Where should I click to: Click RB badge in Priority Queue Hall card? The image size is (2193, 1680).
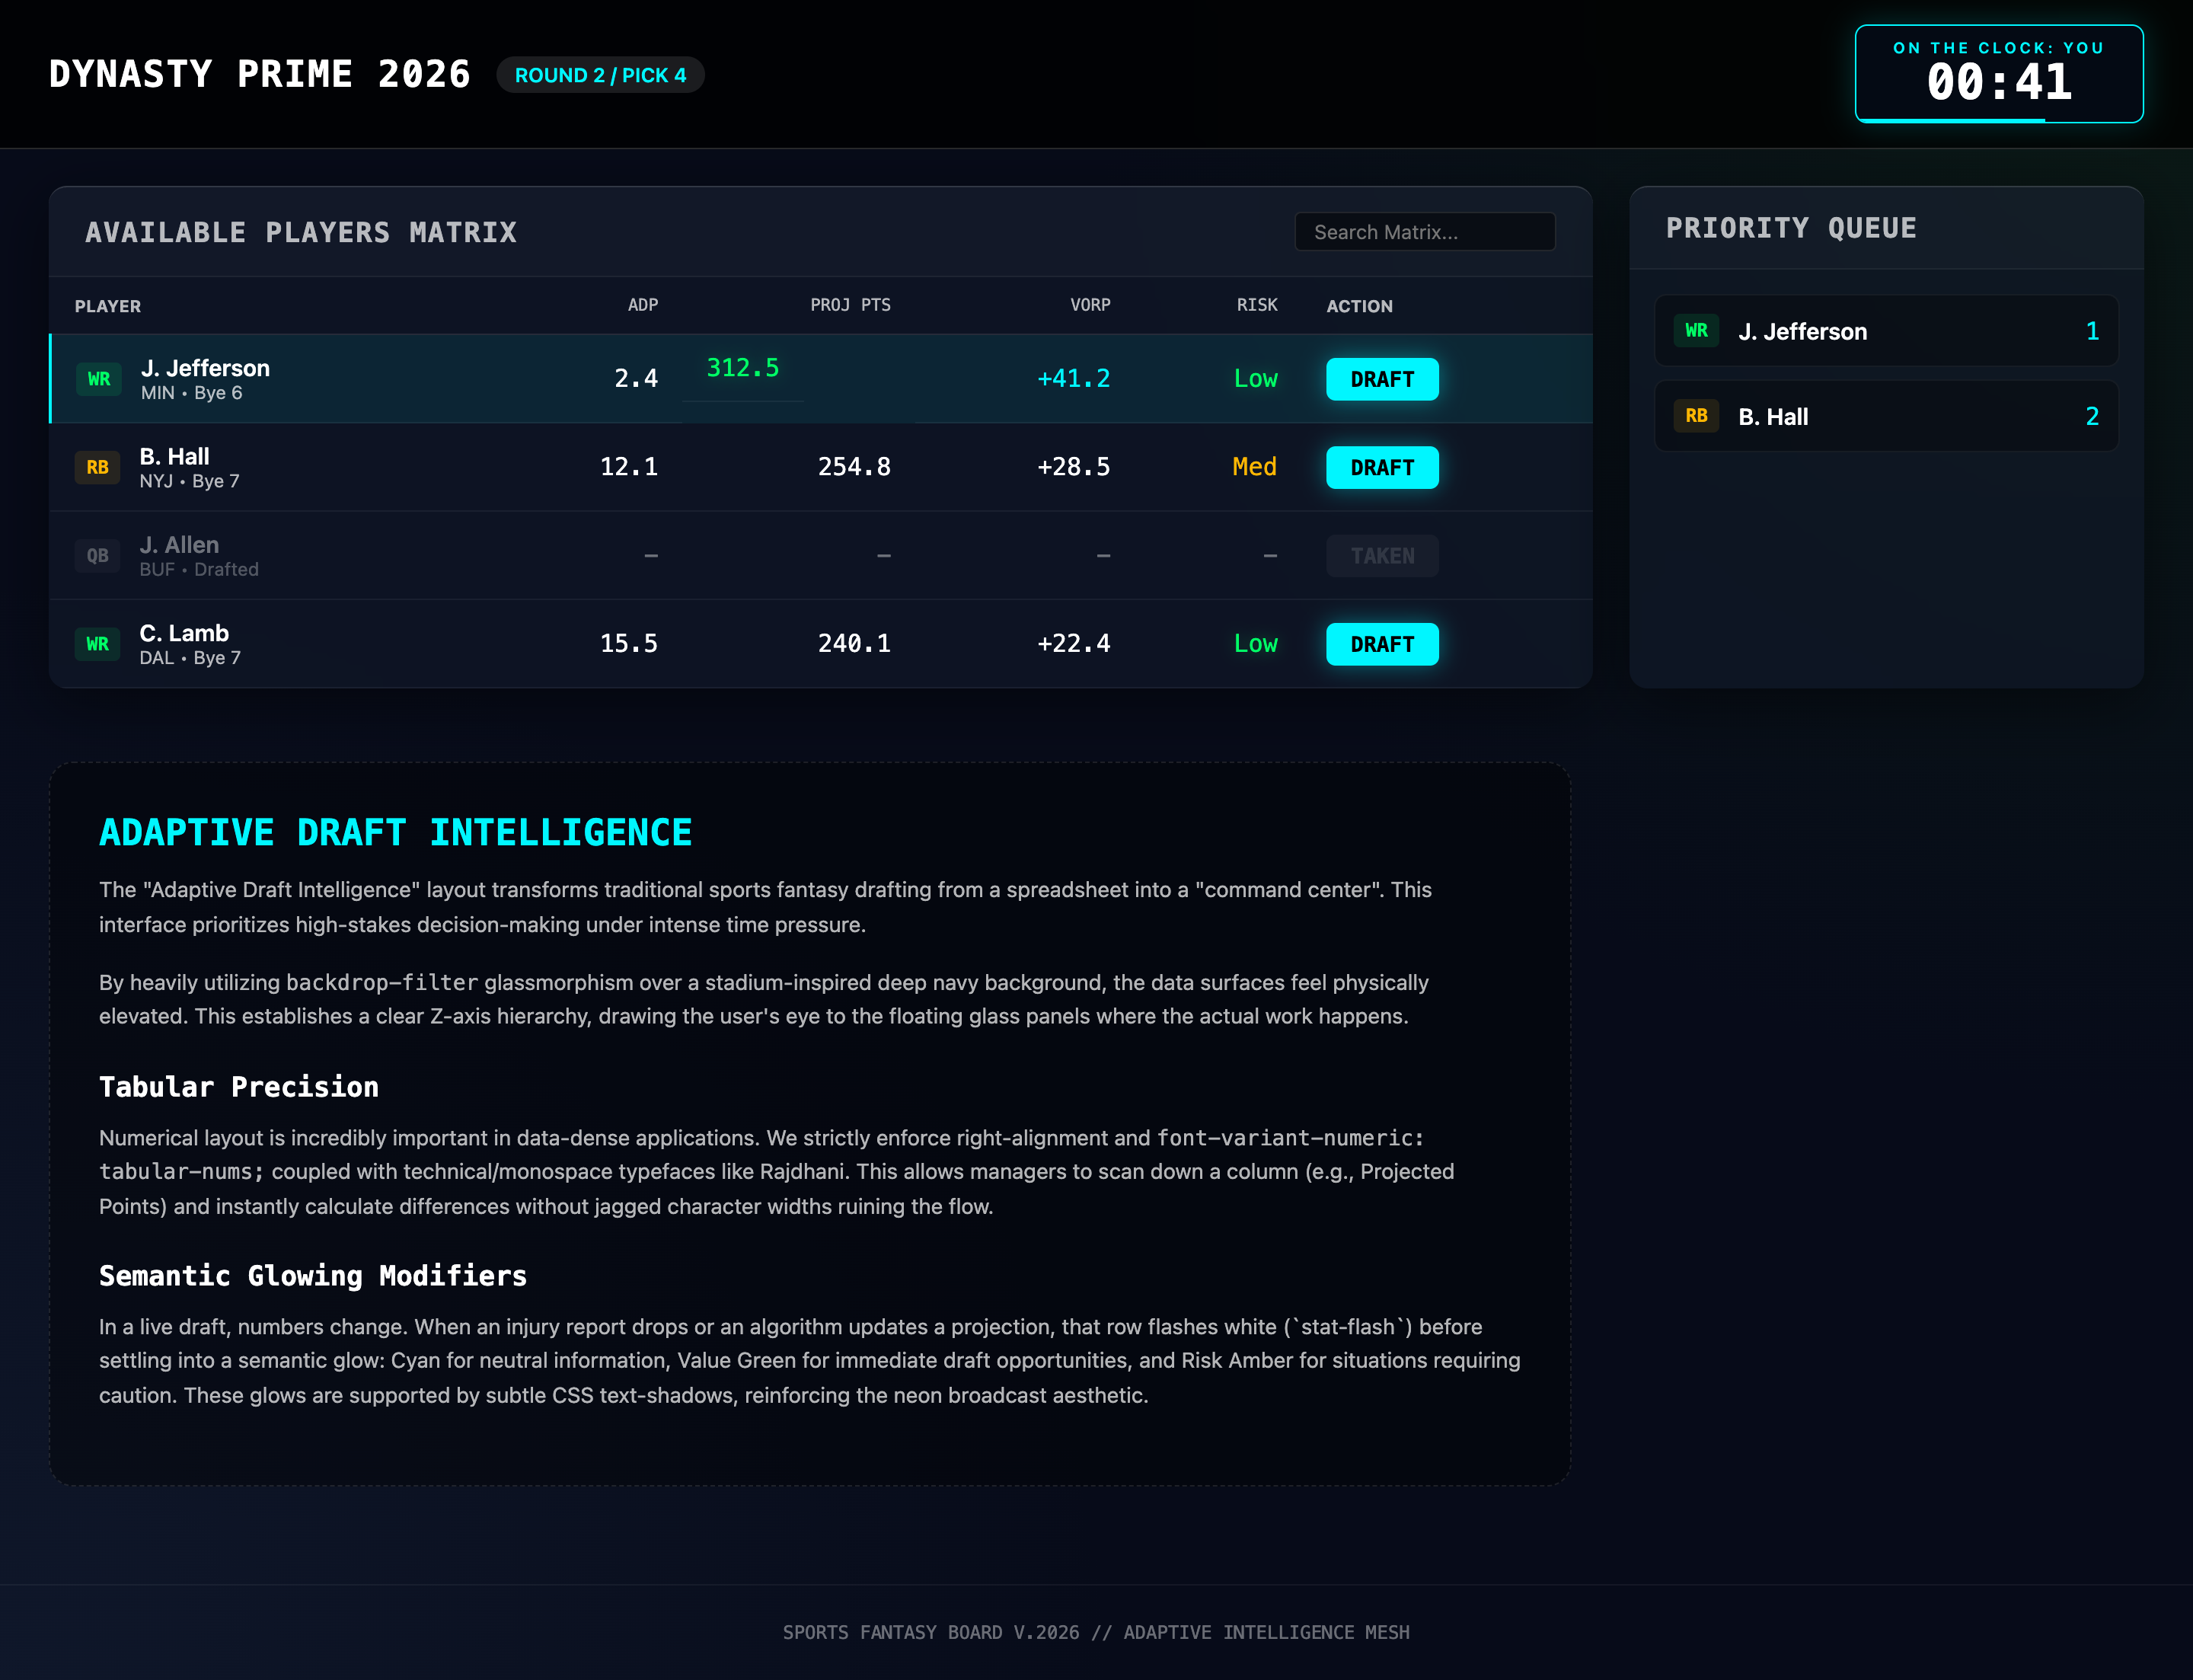point(1696,416)
